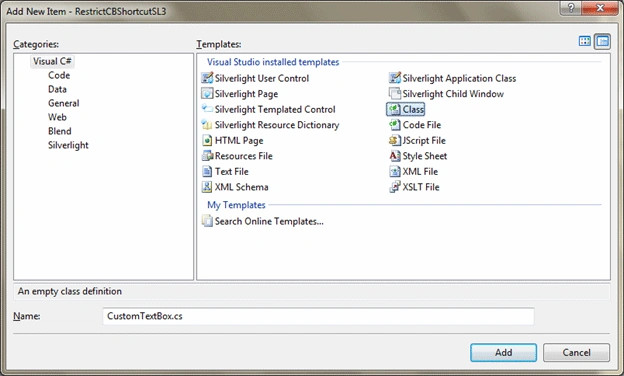The width and height of the screenshot is (624, 376).
Task: Click the 'Silverlight Child Window' label
Action: tap(453, 94)
